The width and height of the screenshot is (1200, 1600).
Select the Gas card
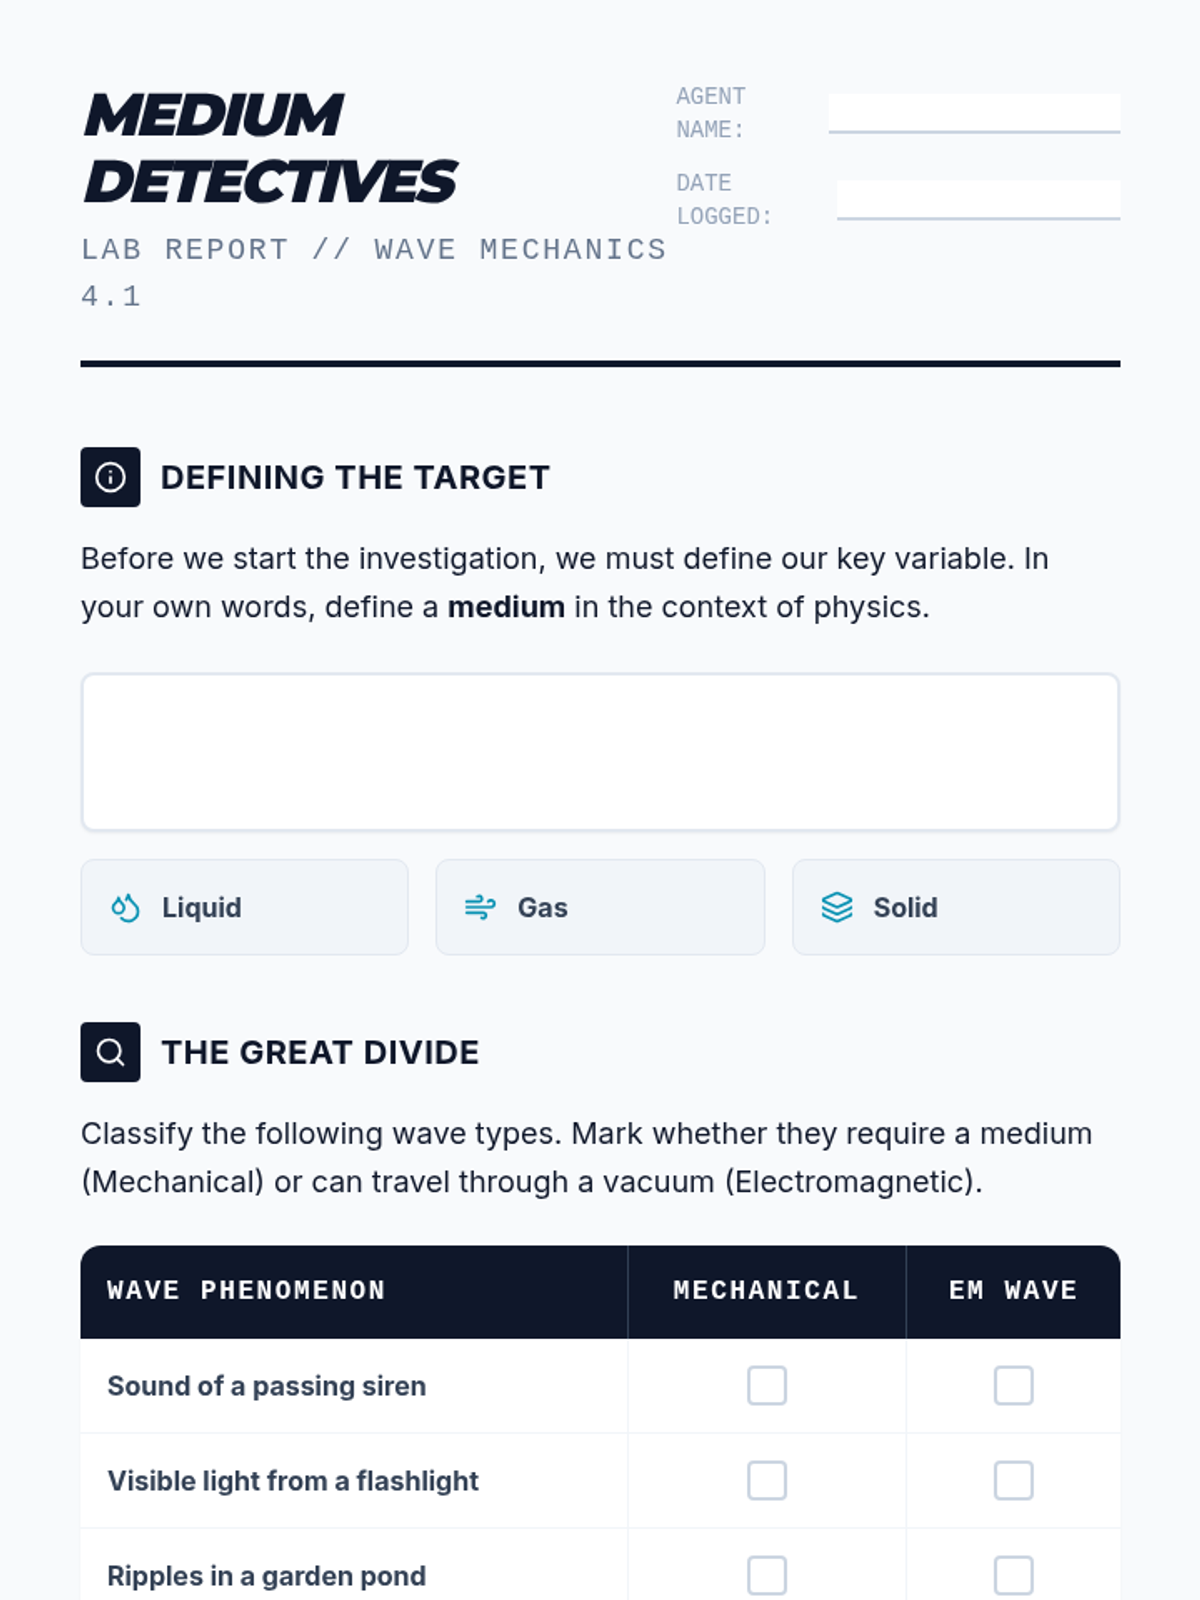click(600, 907)
